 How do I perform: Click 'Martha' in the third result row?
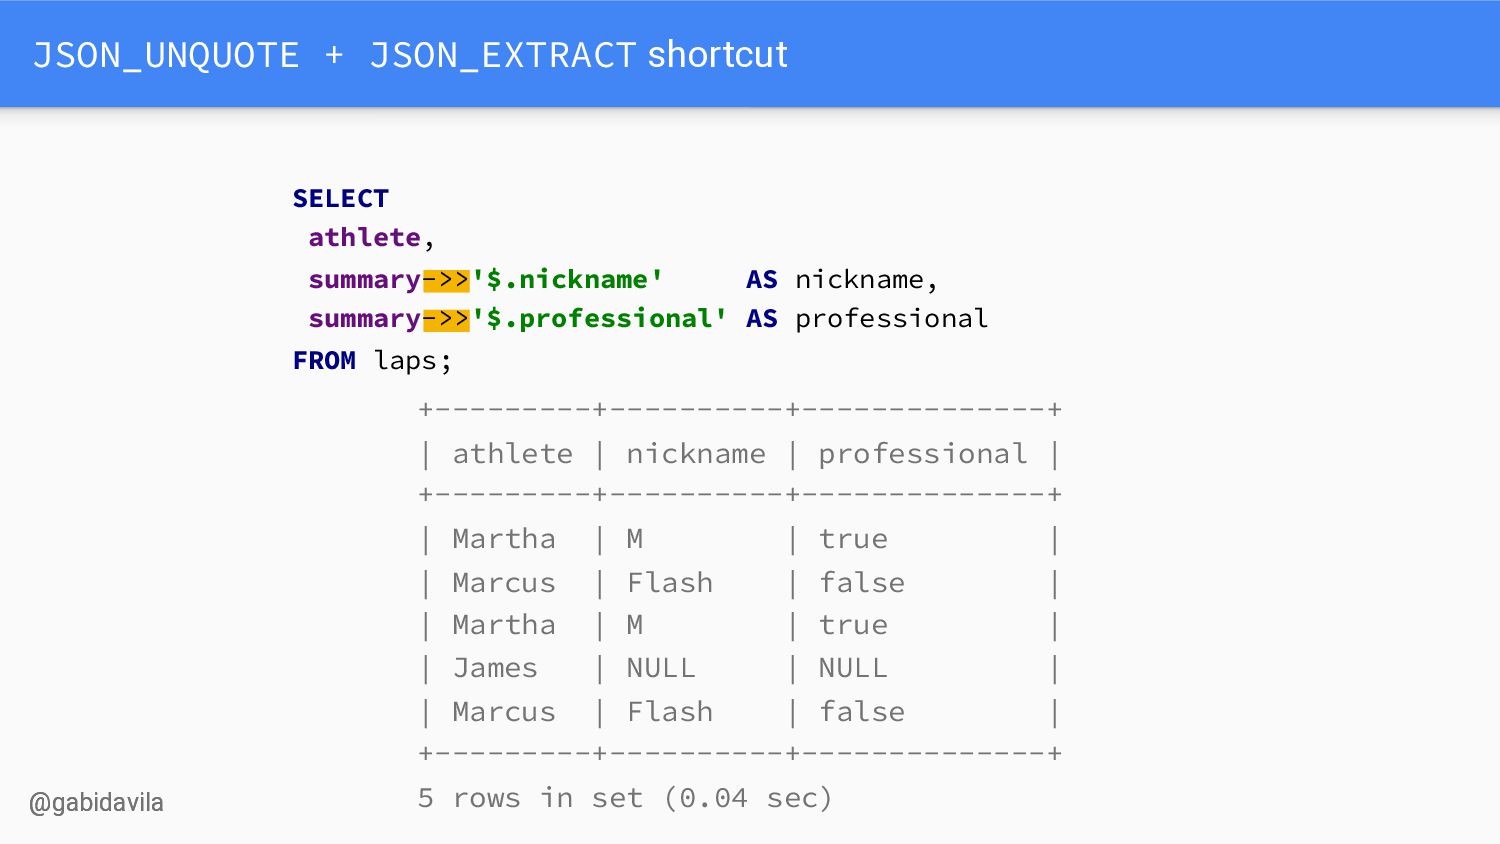click(x=504, y=625)
